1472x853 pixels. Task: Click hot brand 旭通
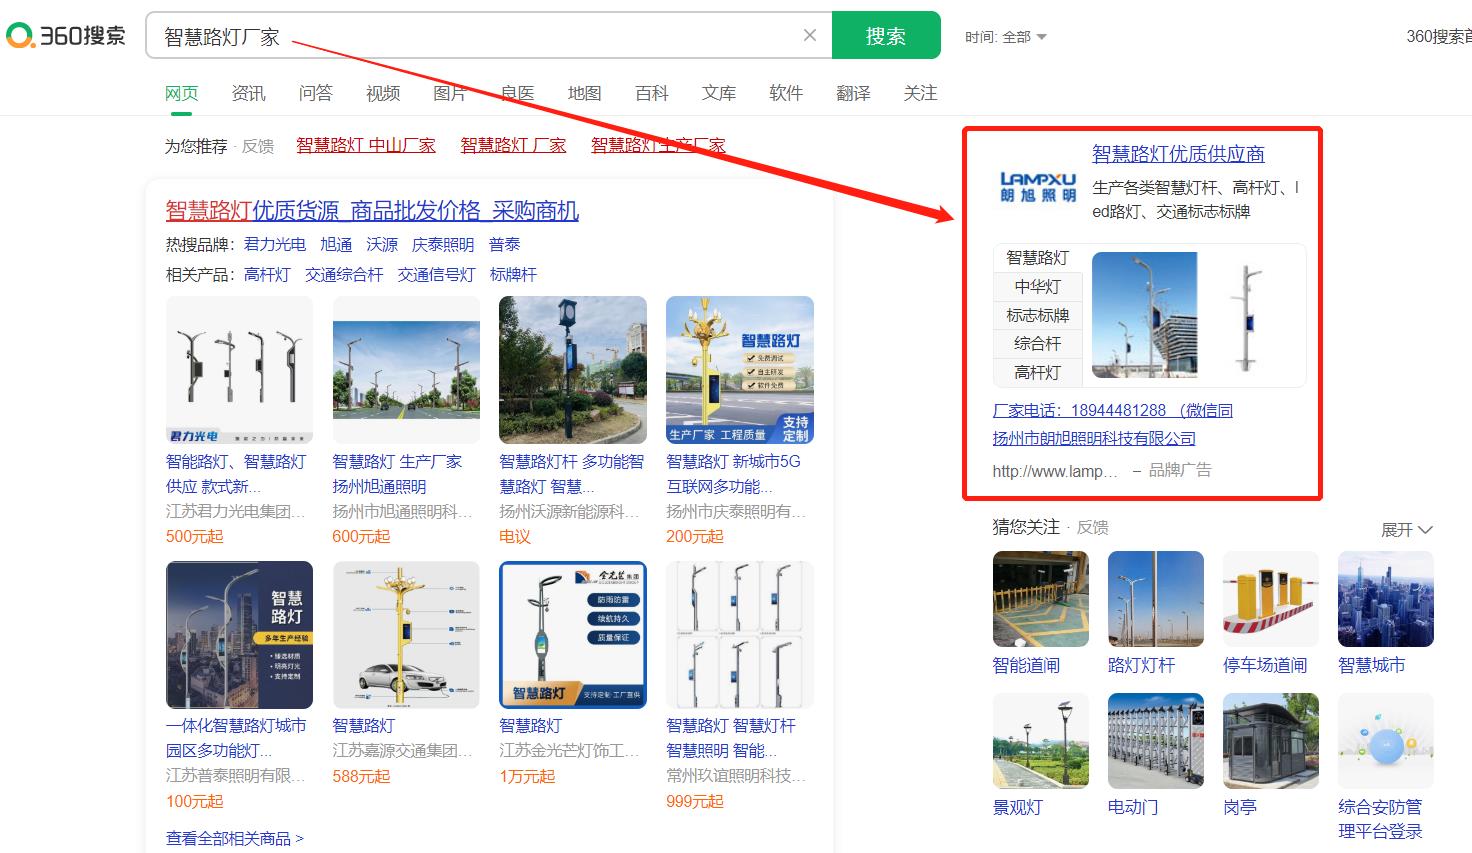click(336, 244)
